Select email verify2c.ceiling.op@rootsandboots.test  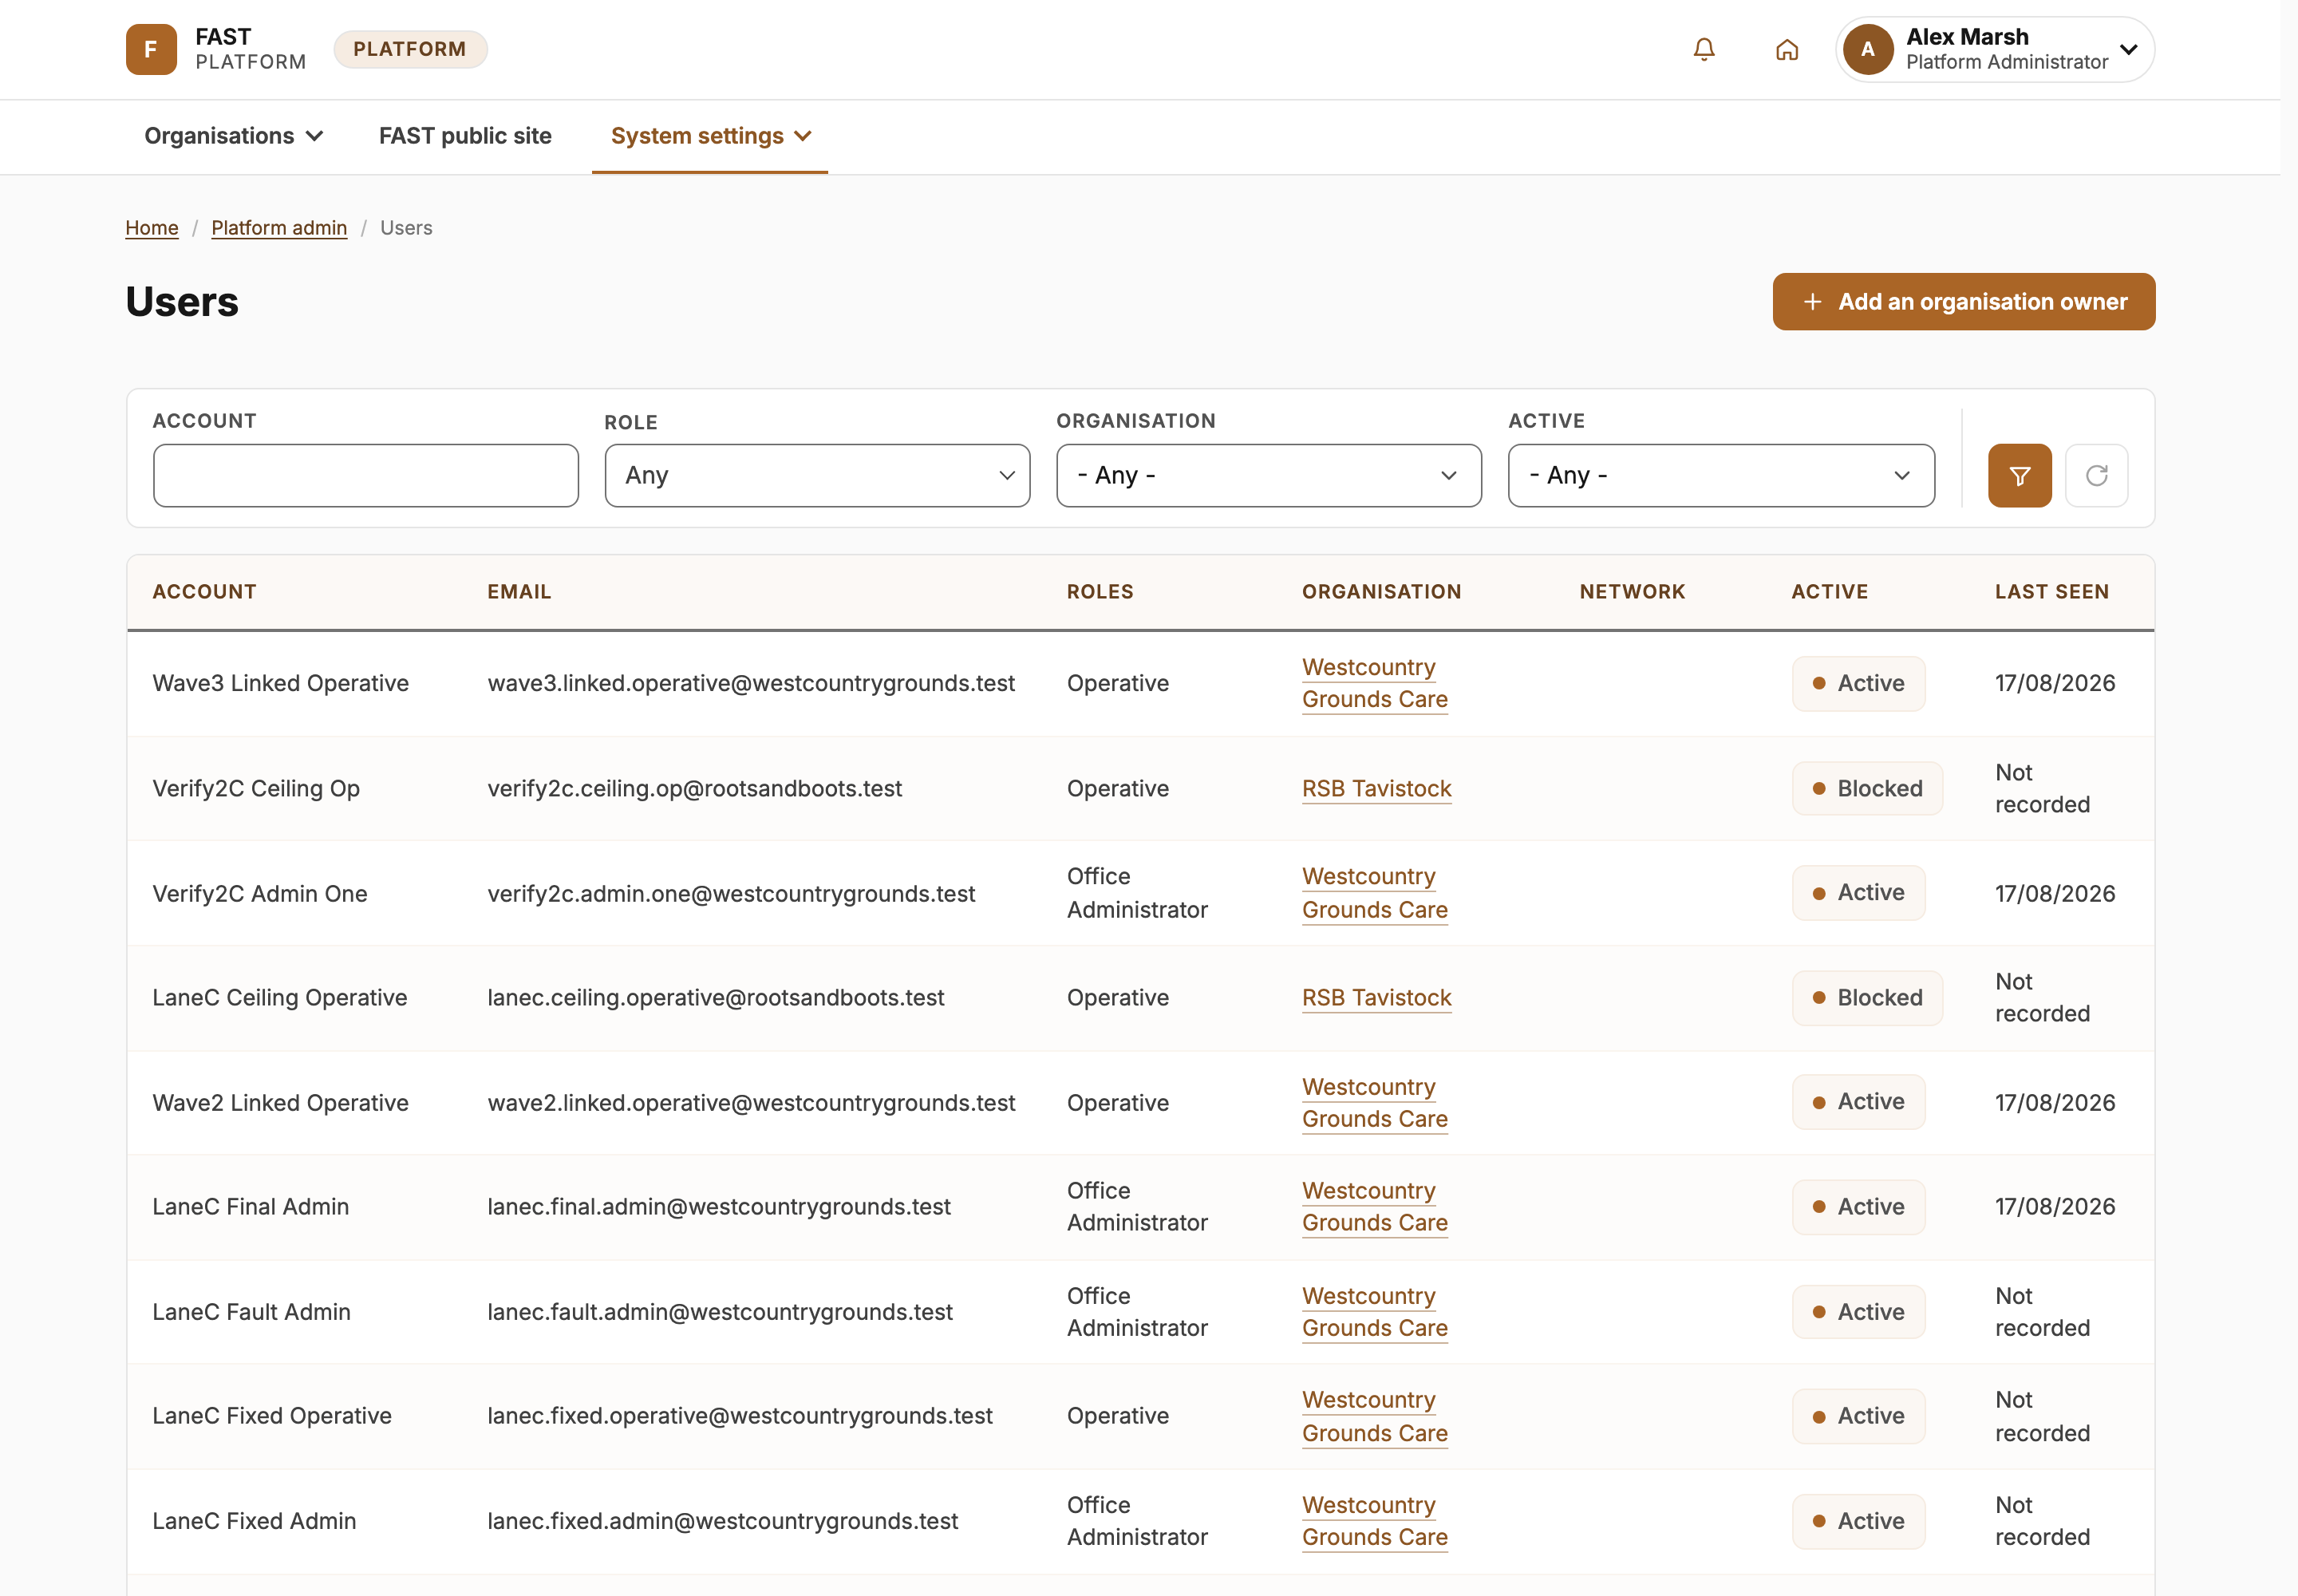coord(694,789)
